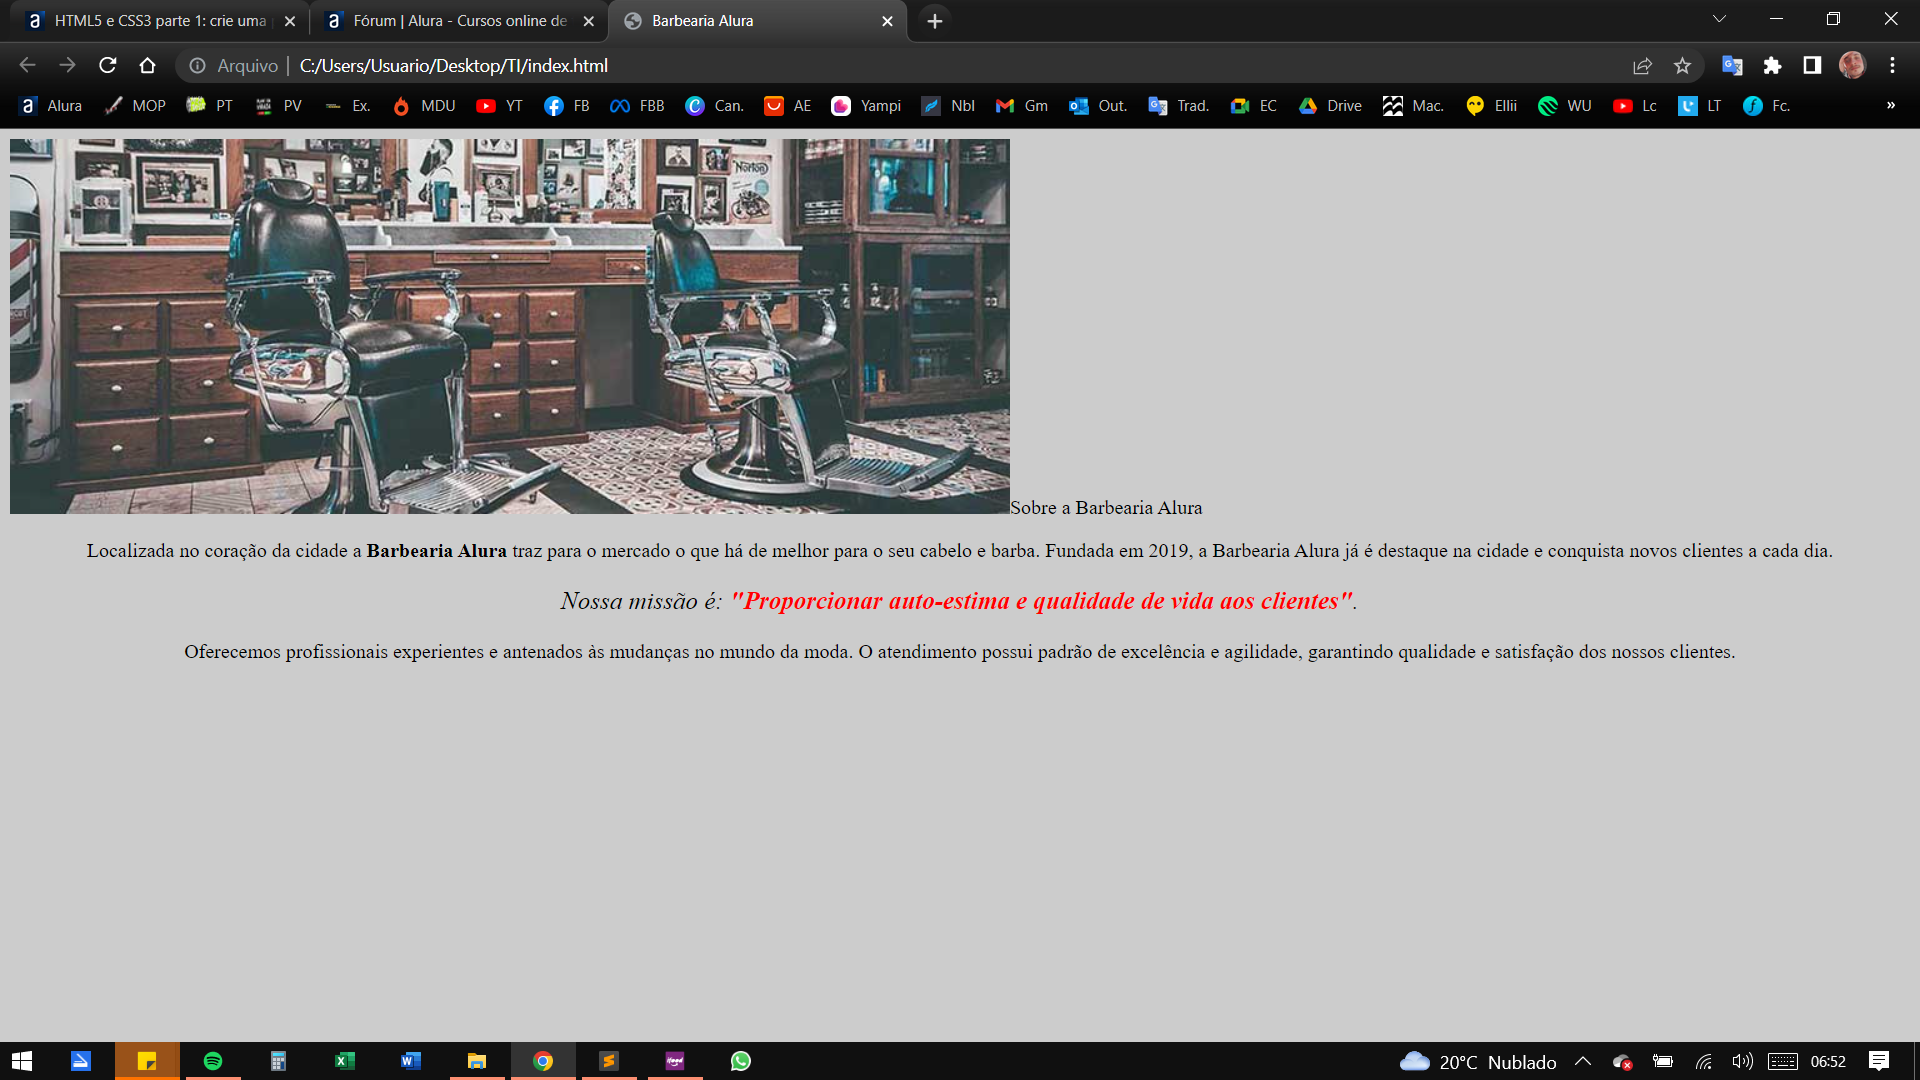
Task: Open the MOP bookmark
Action: tap(135, 106)
